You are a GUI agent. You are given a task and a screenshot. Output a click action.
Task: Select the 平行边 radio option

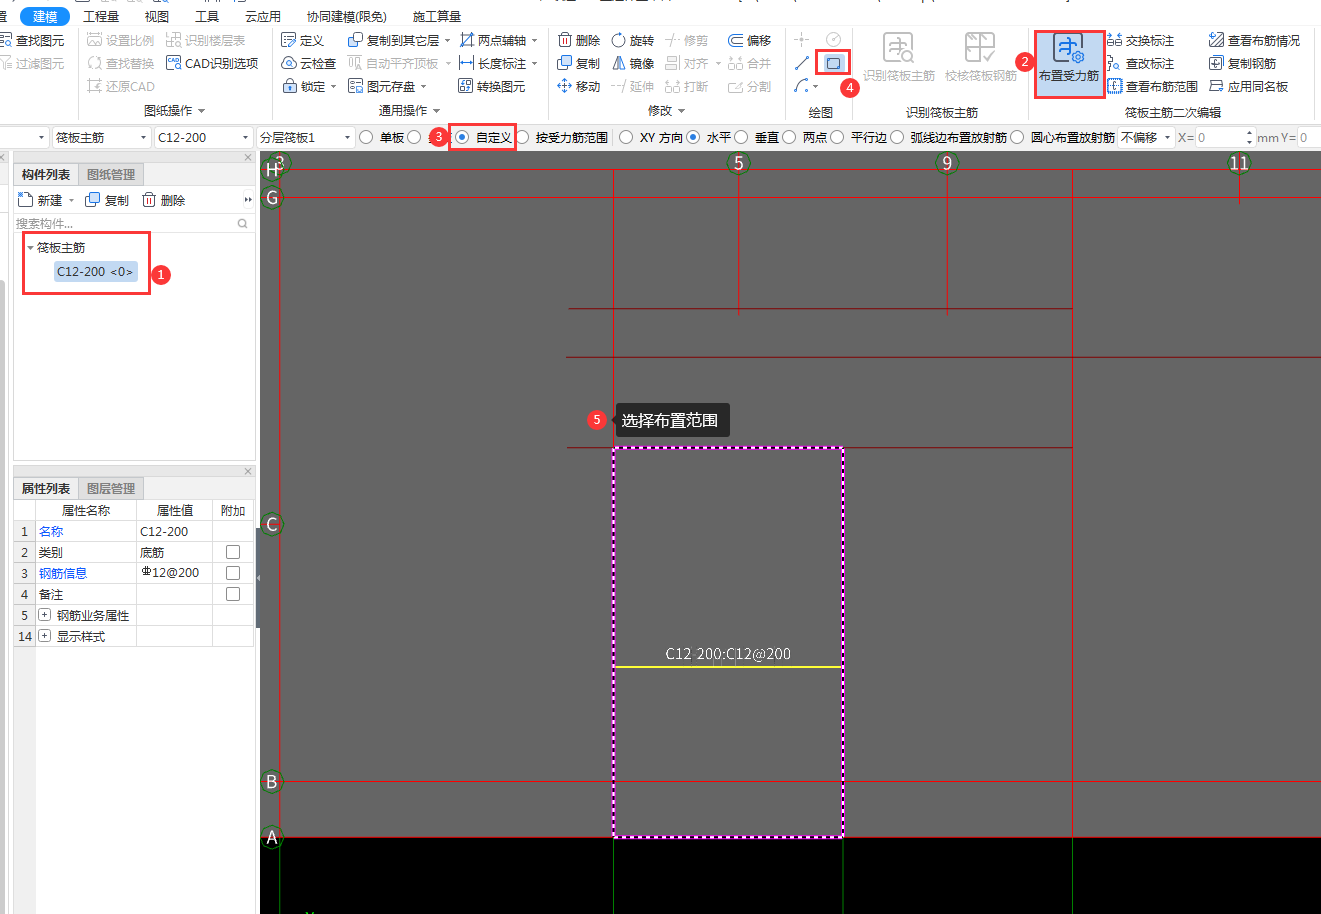click(x=837, y=137)
